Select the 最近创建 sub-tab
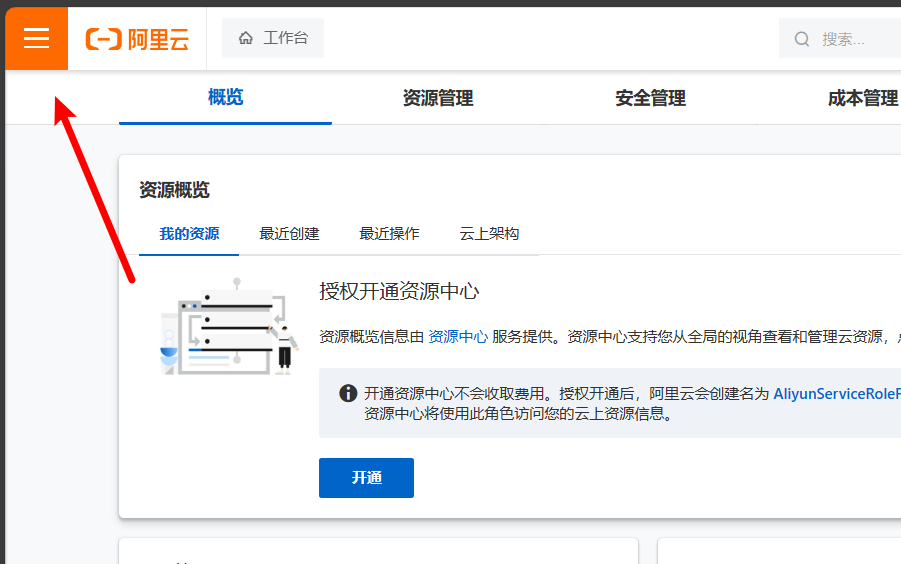901x564 pixels. (x=289, y=233)
